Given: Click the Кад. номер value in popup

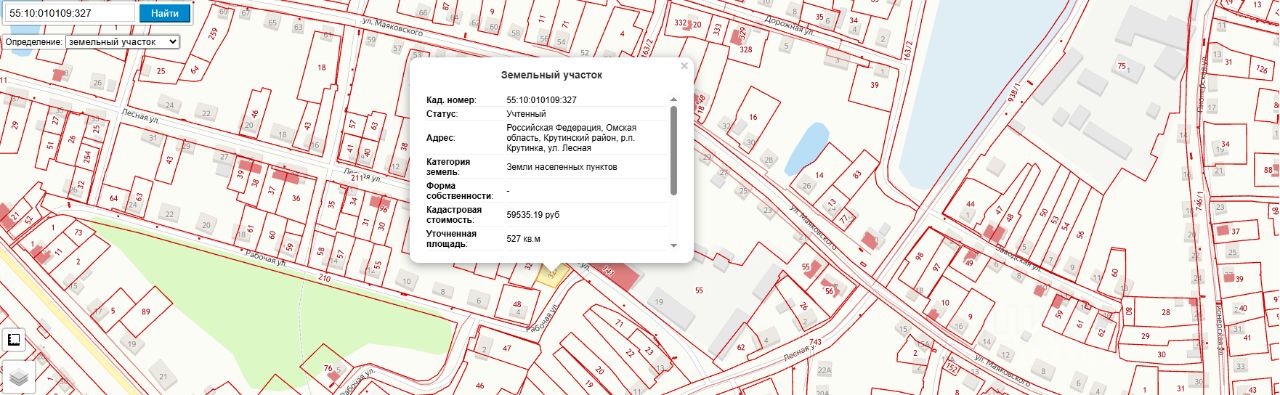Looking at the screenshot, I should [x=541, y=100].
